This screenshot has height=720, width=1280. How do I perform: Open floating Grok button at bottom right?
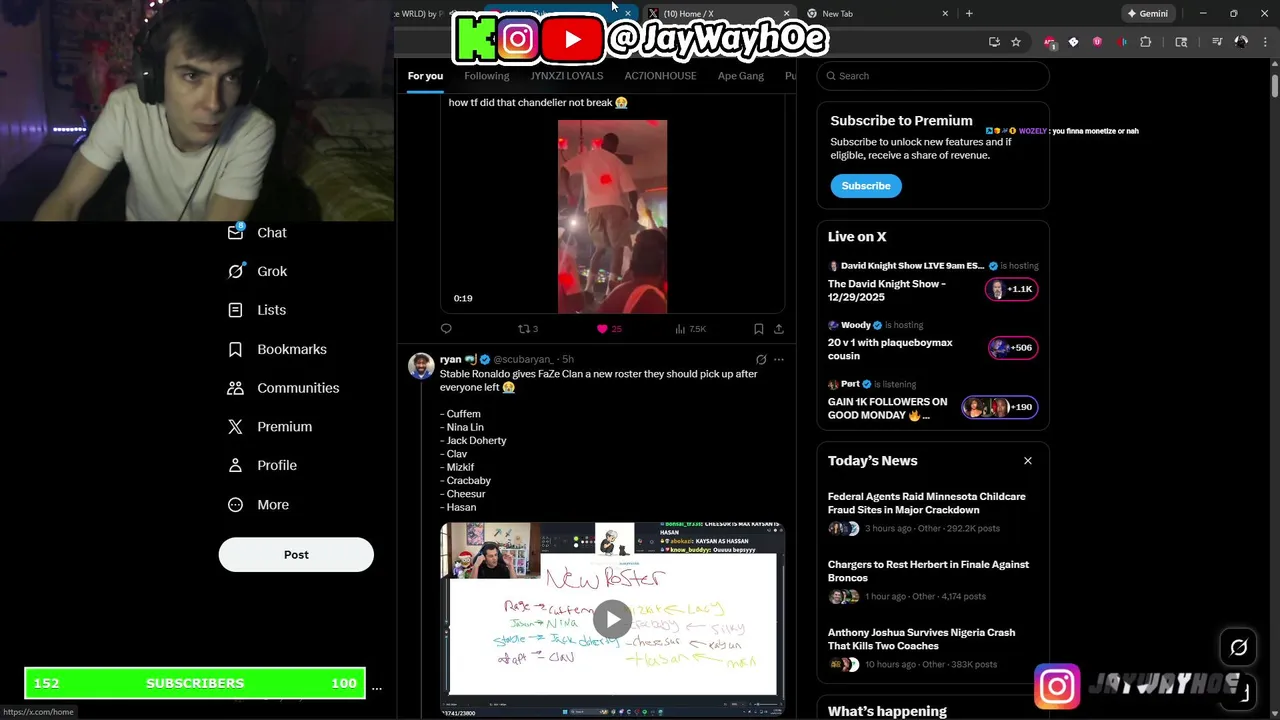tap(1238, 648)
